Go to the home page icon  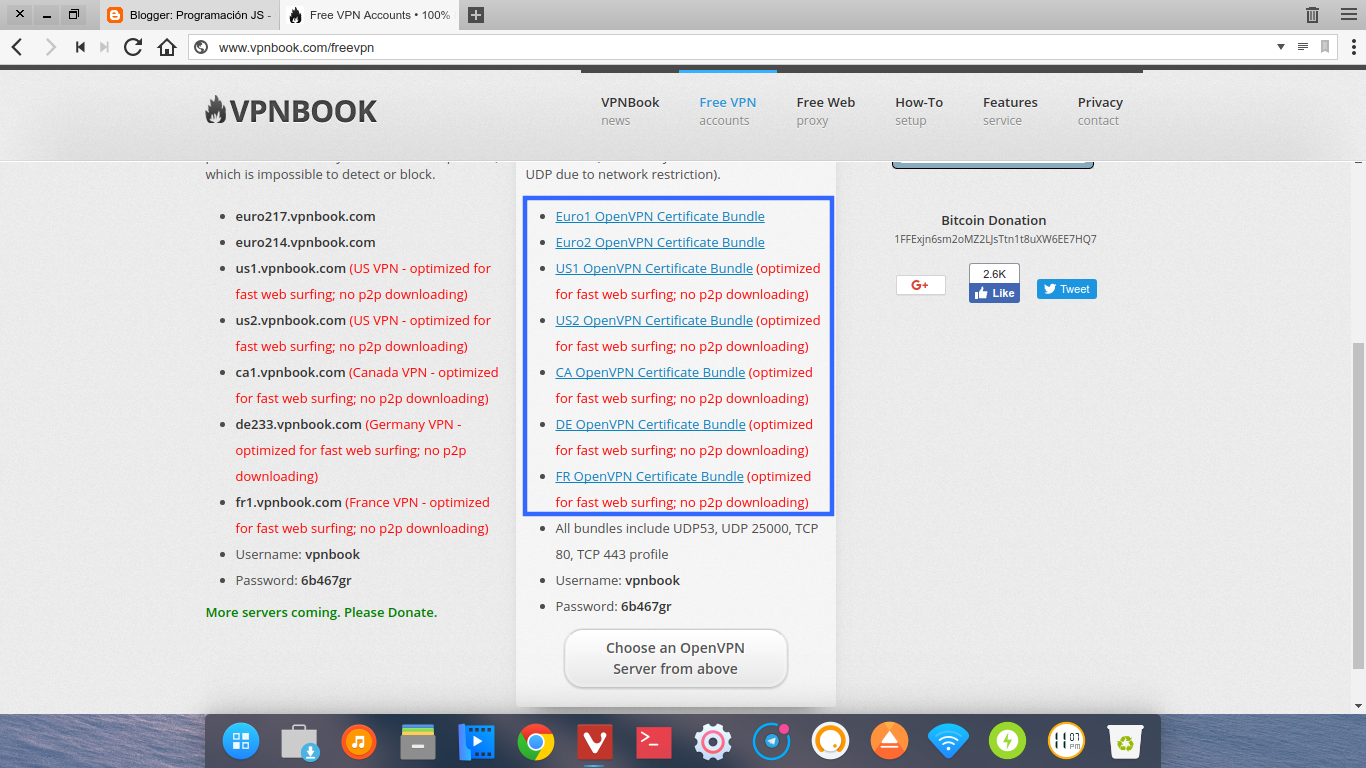pyautogui.click(x=167, y=47)
